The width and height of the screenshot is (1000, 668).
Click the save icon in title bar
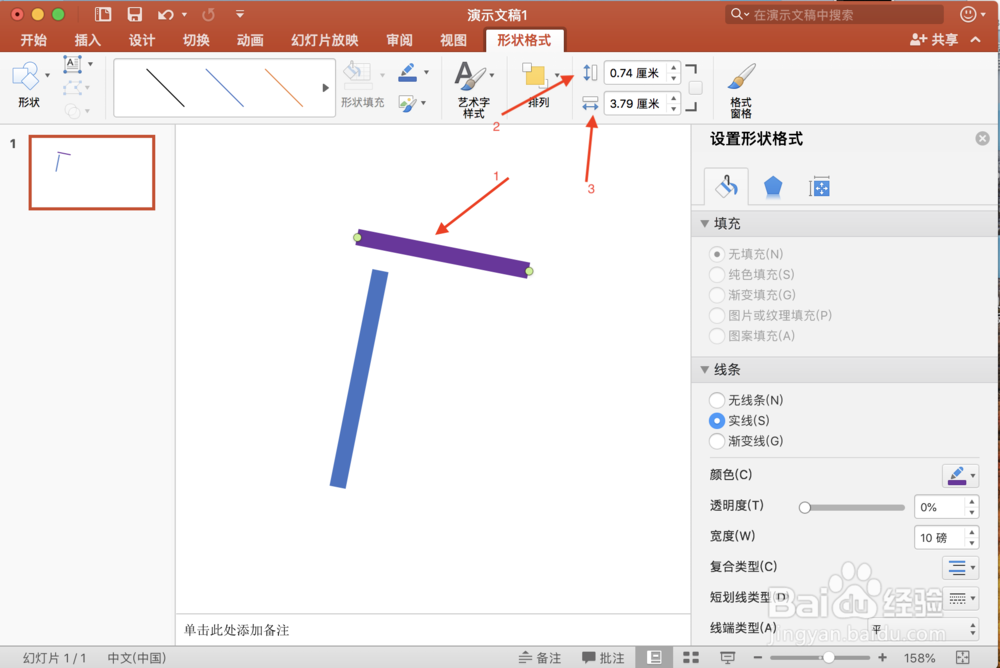click(x=135, y=14)
